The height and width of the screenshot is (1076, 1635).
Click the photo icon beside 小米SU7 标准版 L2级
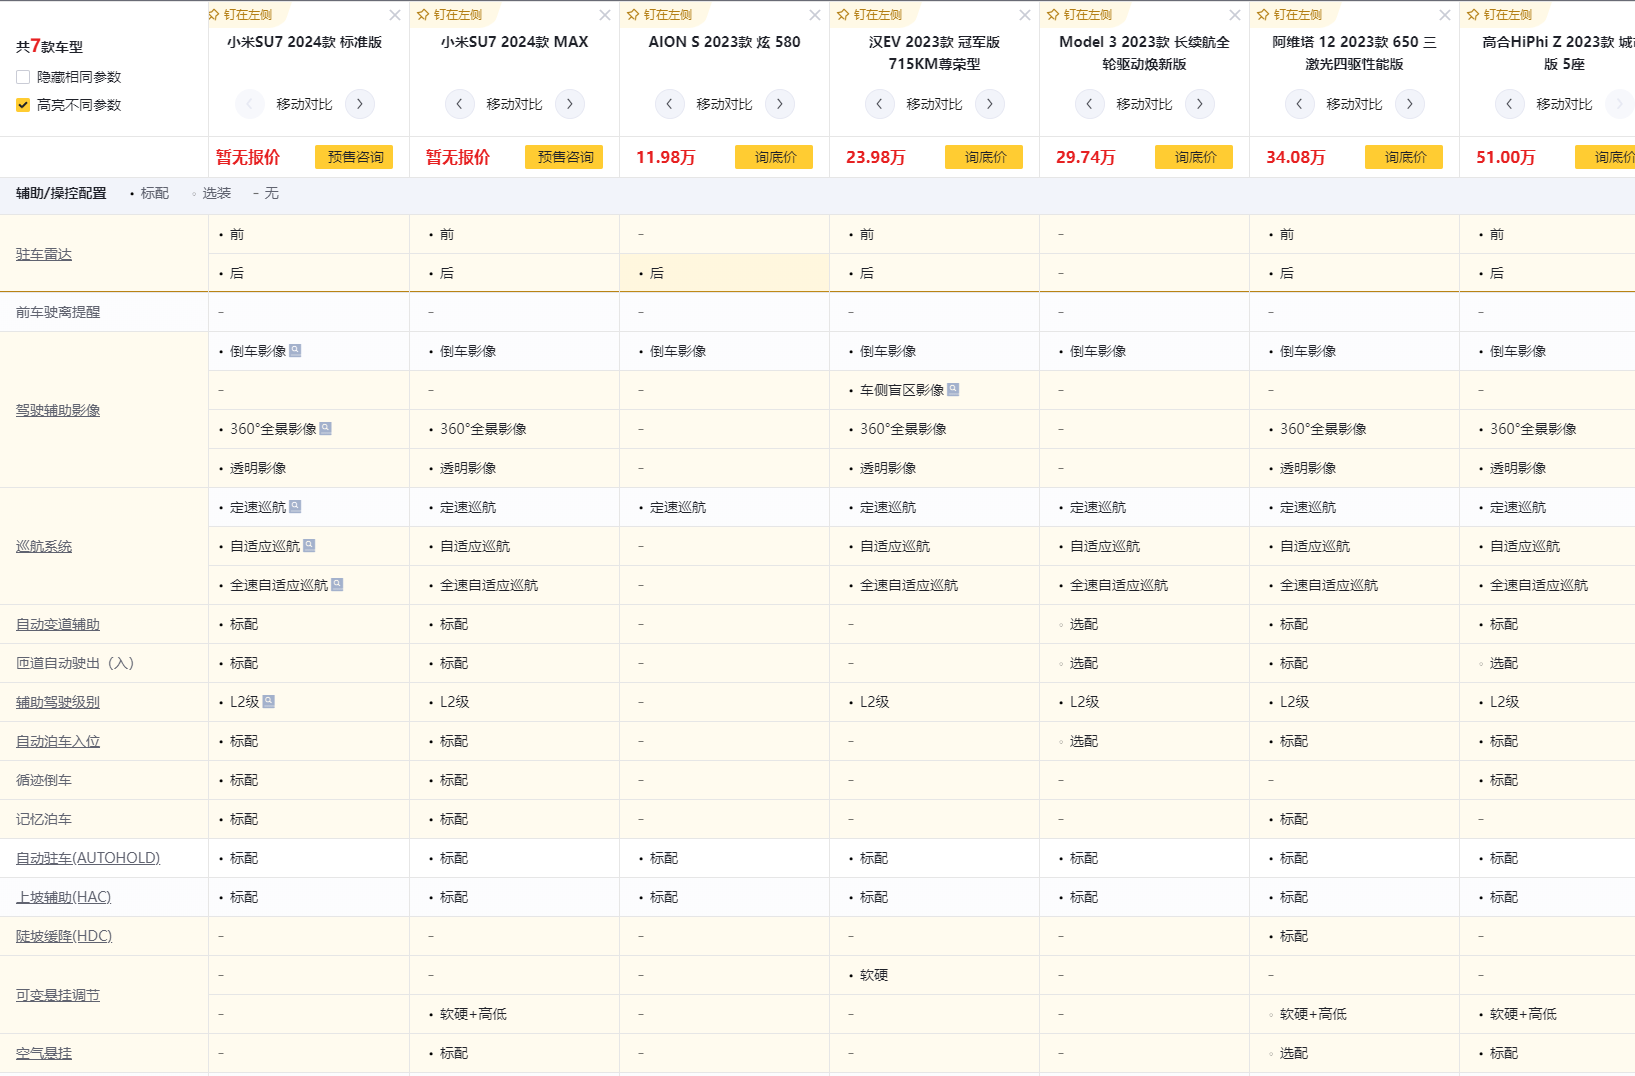coord(268,702)
